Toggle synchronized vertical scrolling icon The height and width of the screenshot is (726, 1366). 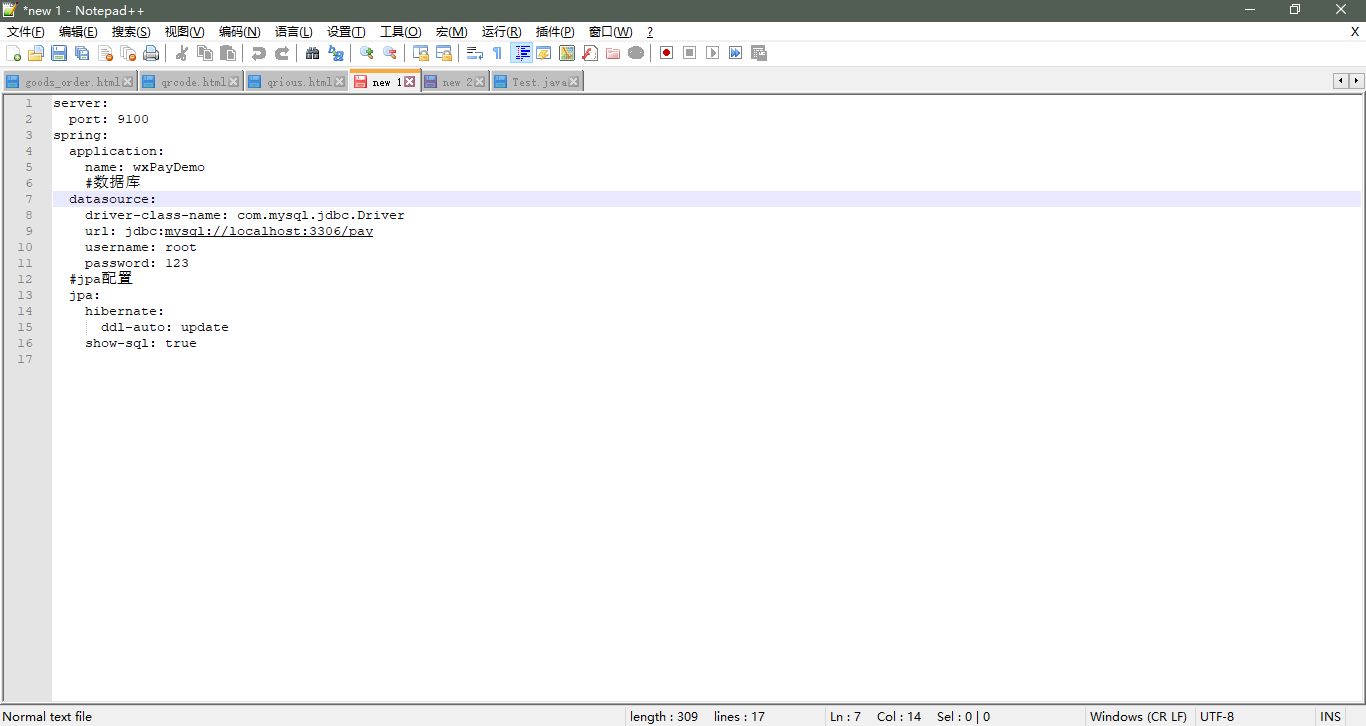[x=421, y=53]
